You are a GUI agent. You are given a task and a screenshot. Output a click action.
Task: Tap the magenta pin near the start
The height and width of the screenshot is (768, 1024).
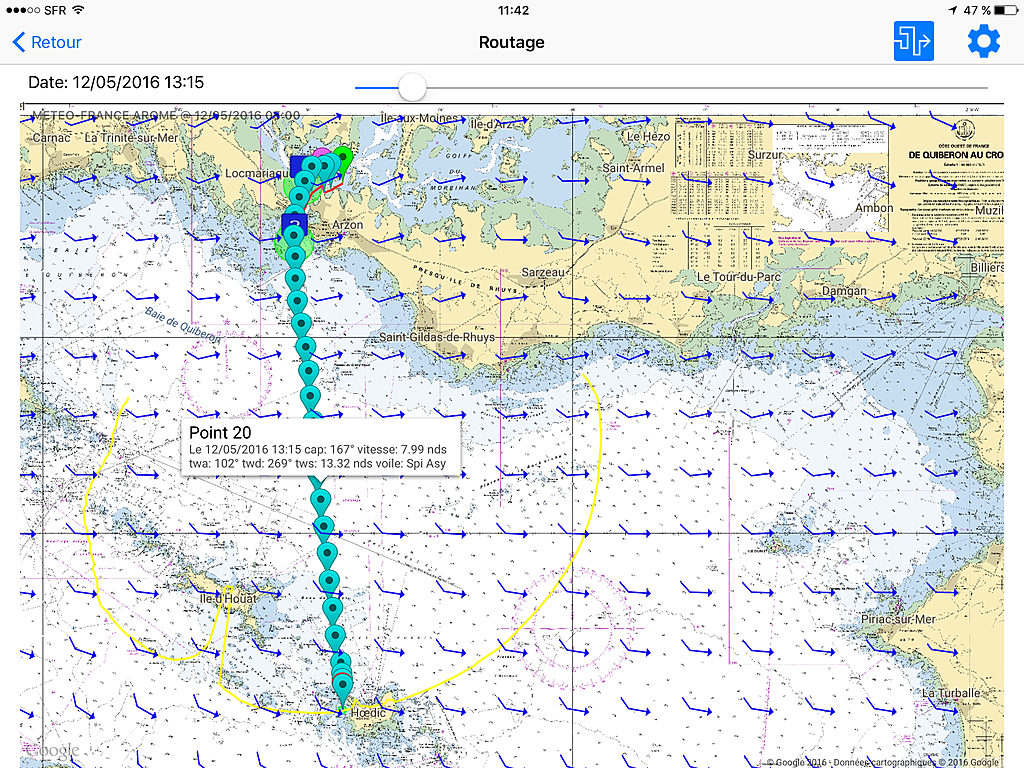coord(321,154)
